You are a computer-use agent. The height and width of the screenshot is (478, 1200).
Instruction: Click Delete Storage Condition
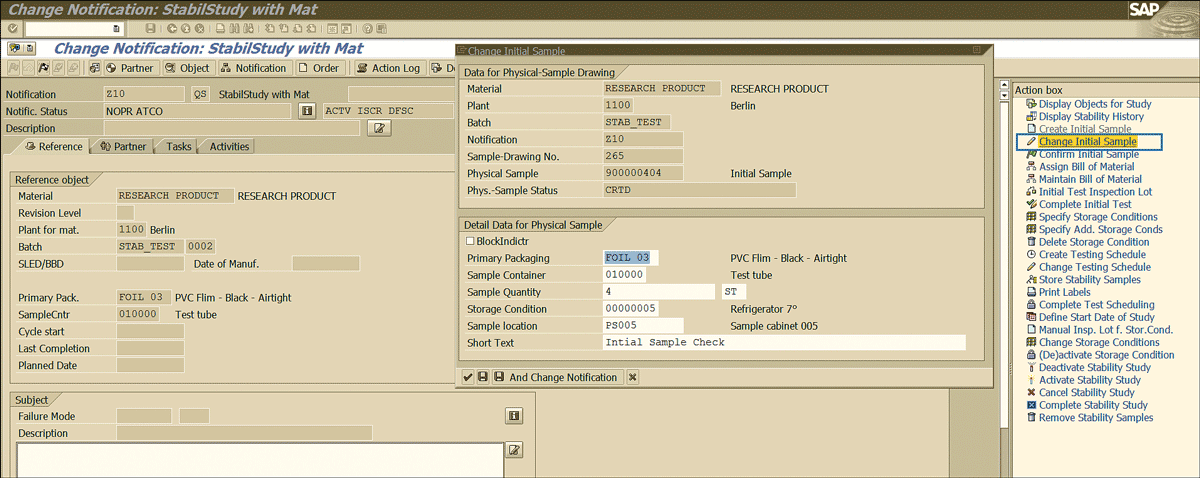(1094, 242)
